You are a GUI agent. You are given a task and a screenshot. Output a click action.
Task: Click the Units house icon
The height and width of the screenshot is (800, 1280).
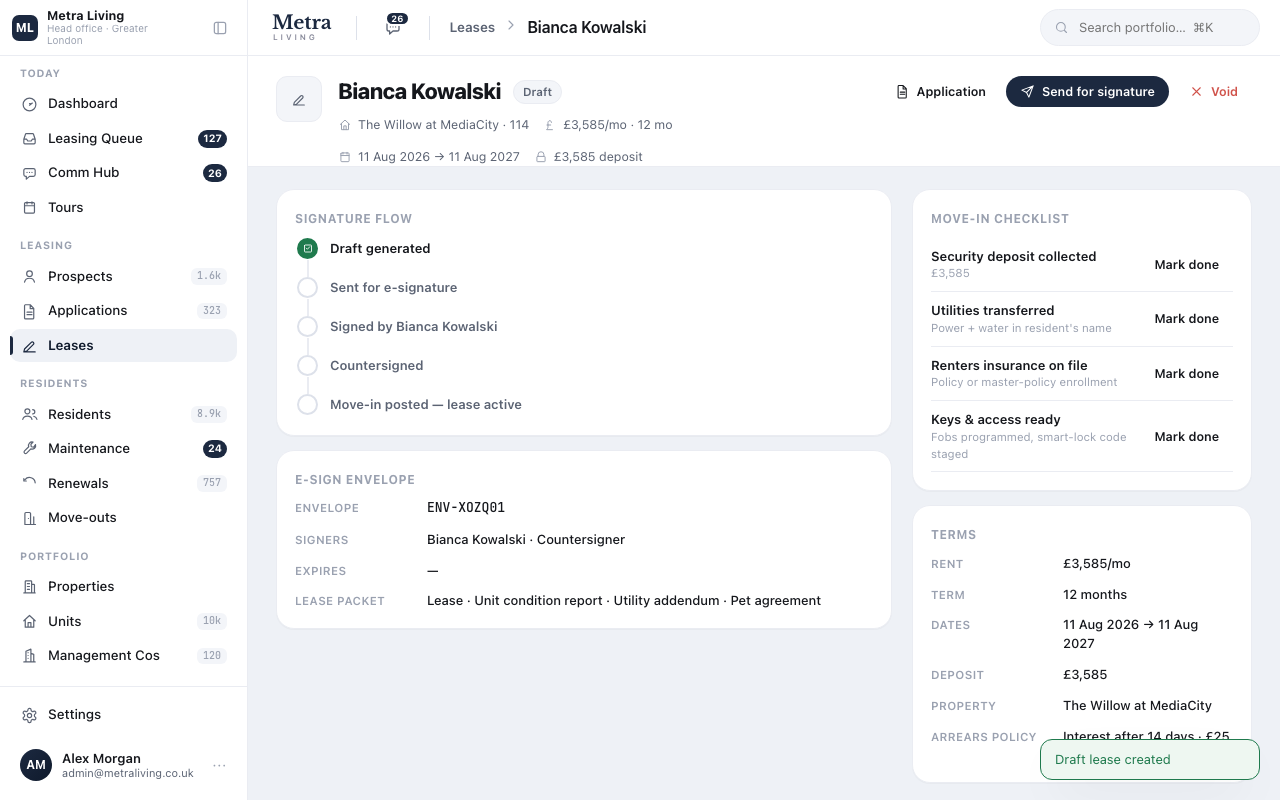click(x=29, y=622)
